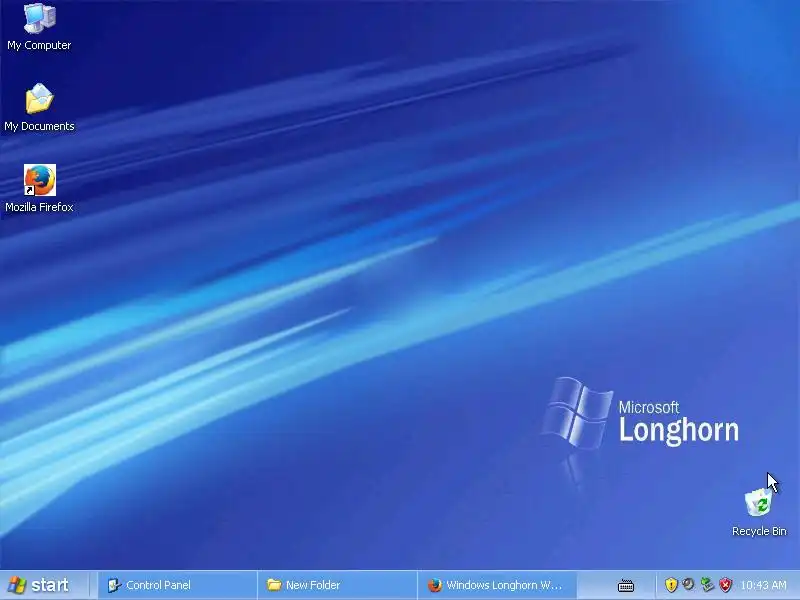Switch to the Control Panel taskbar window
The width and height of the screenshot is (800, 600).
click(177, 585)
